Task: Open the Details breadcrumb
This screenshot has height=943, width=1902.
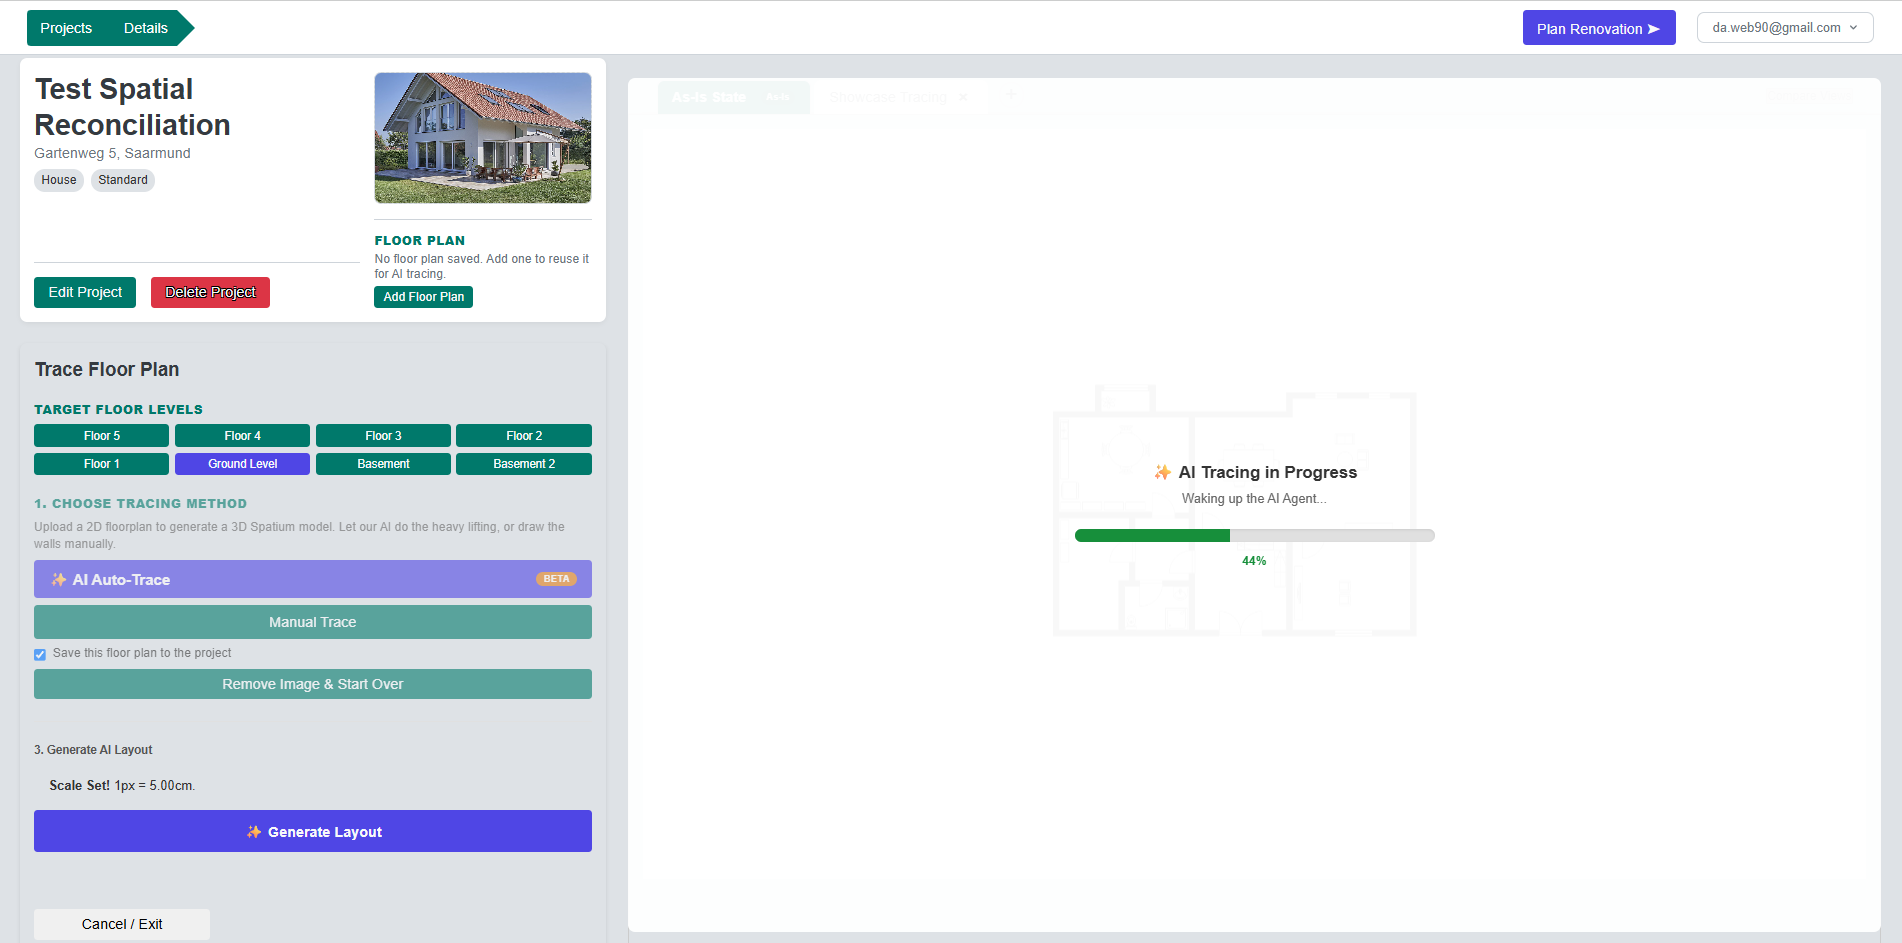Action: tap(146, 28)
